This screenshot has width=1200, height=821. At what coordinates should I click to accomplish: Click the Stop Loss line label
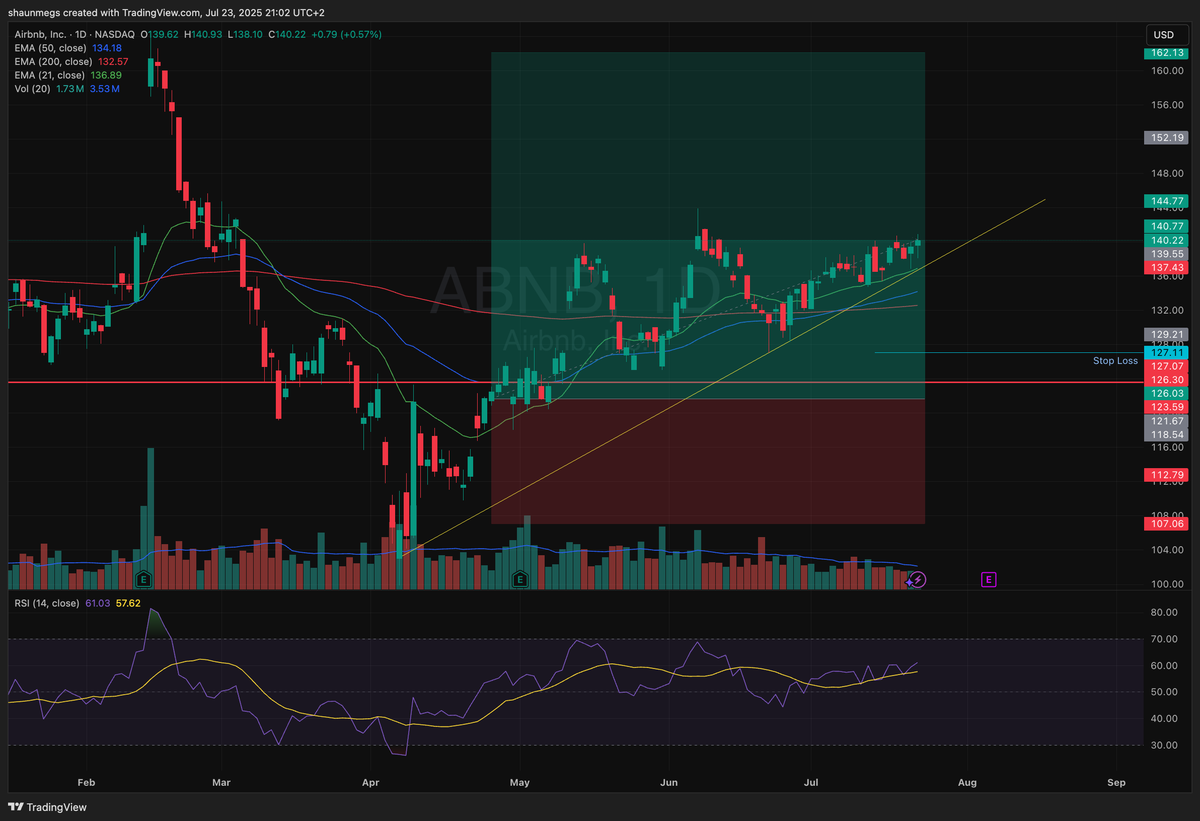(1115, 360)
